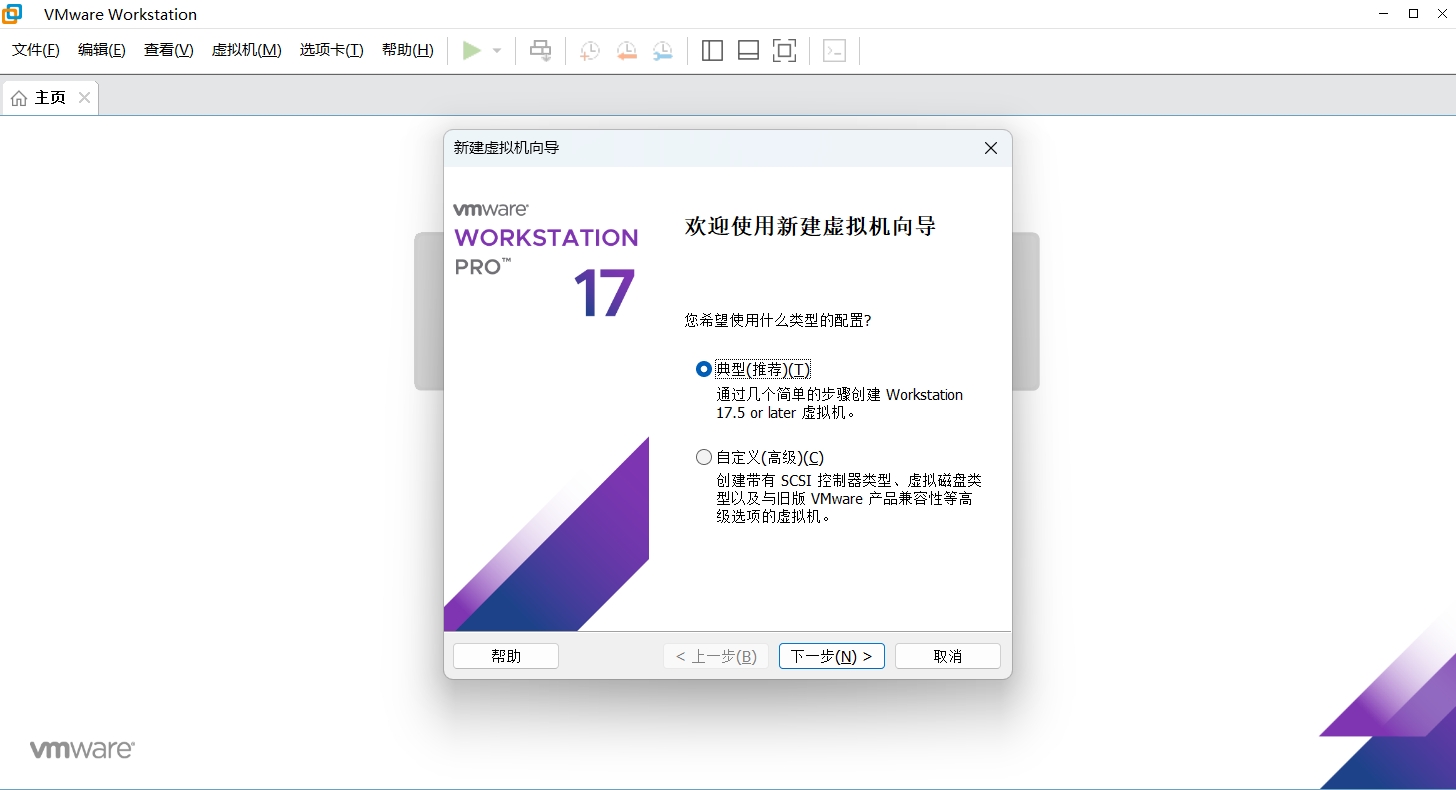Viewport: 1456px width, 790px height.
Task: Click the 下一步(N) button
Action: coord(831,656)
